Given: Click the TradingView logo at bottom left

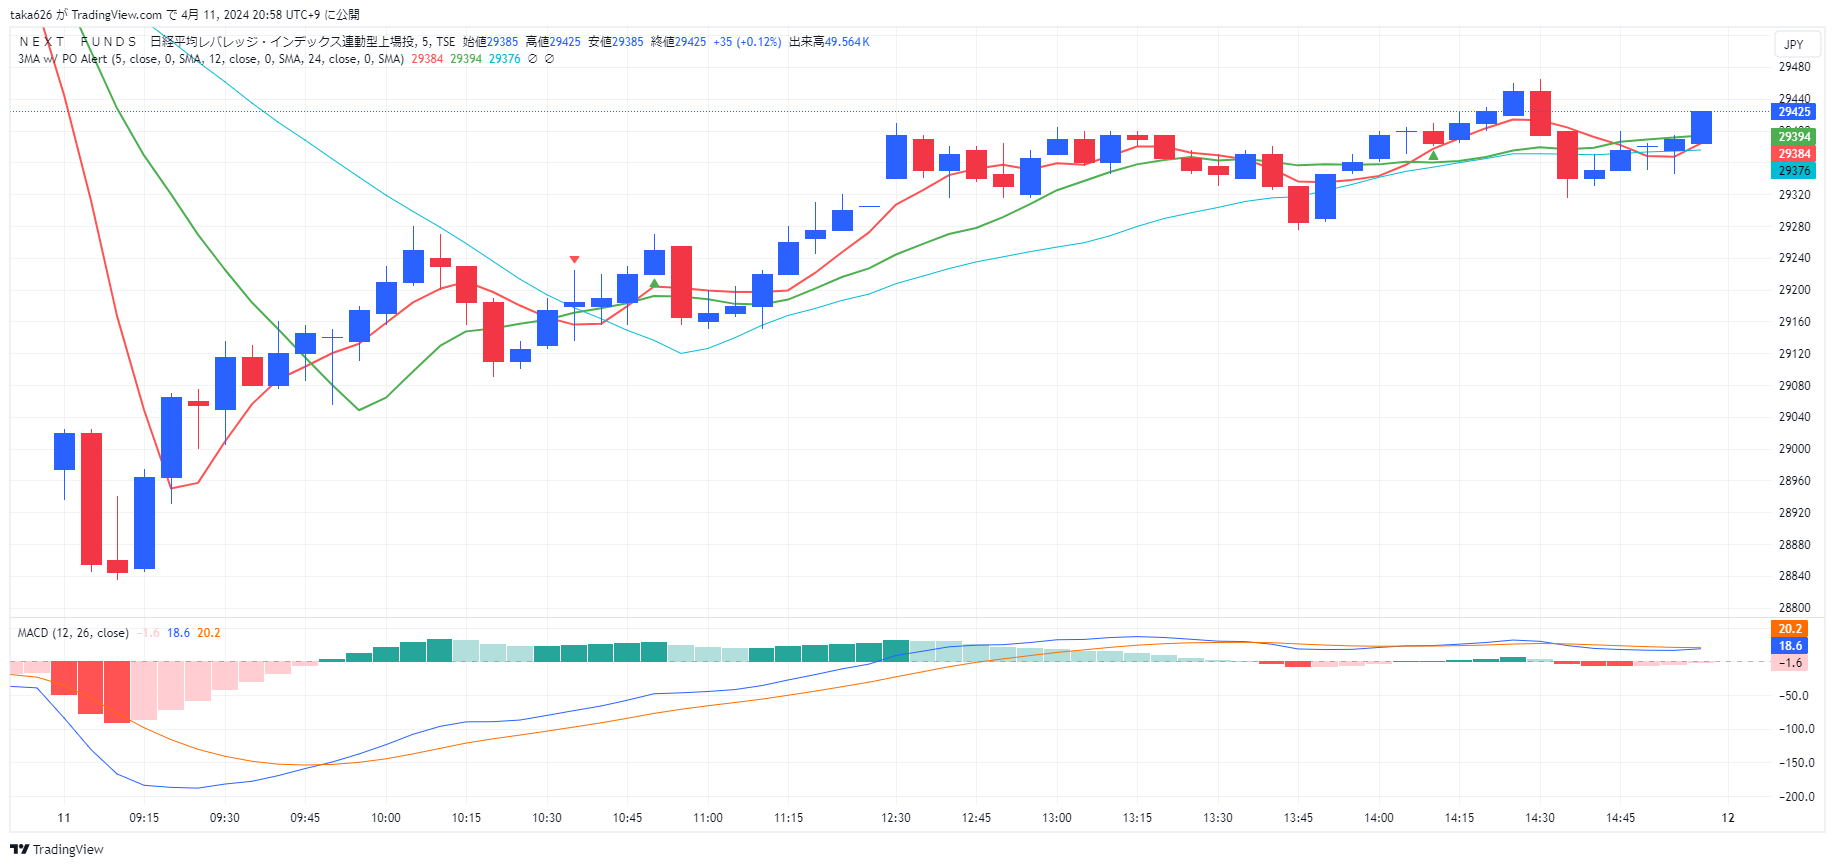Looking at the screenshot, I should pos(57,849).
